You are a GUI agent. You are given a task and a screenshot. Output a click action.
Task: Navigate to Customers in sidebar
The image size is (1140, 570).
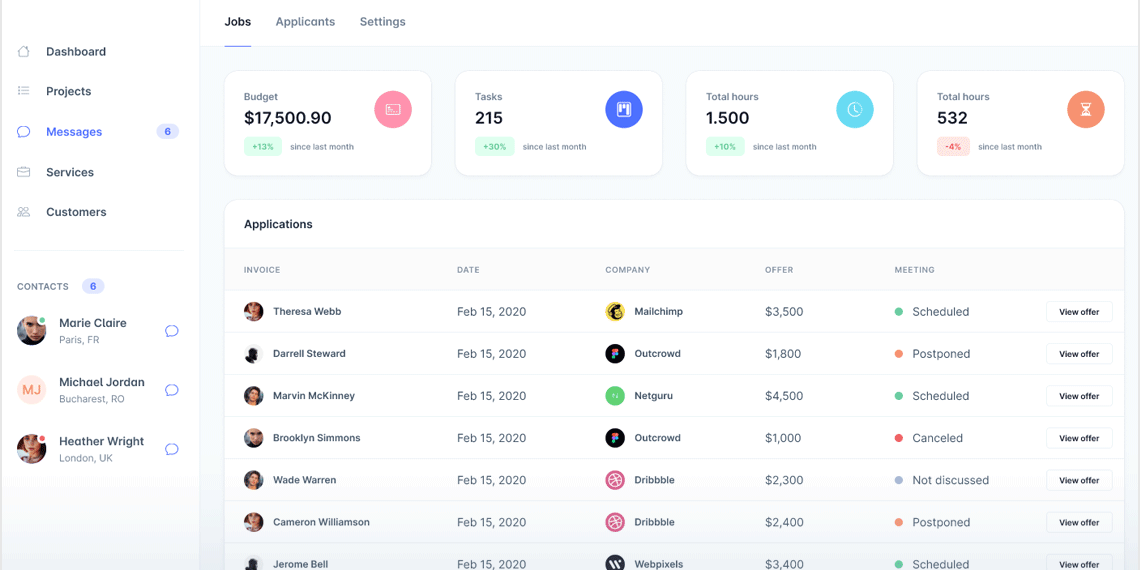point(76,212)
